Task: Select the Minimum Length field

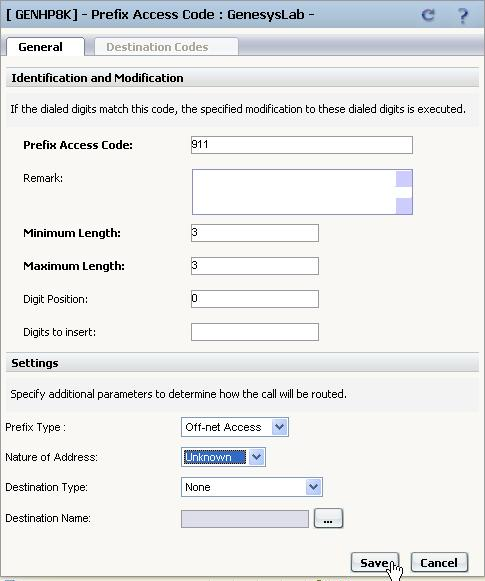Action: tap(255, 233)
